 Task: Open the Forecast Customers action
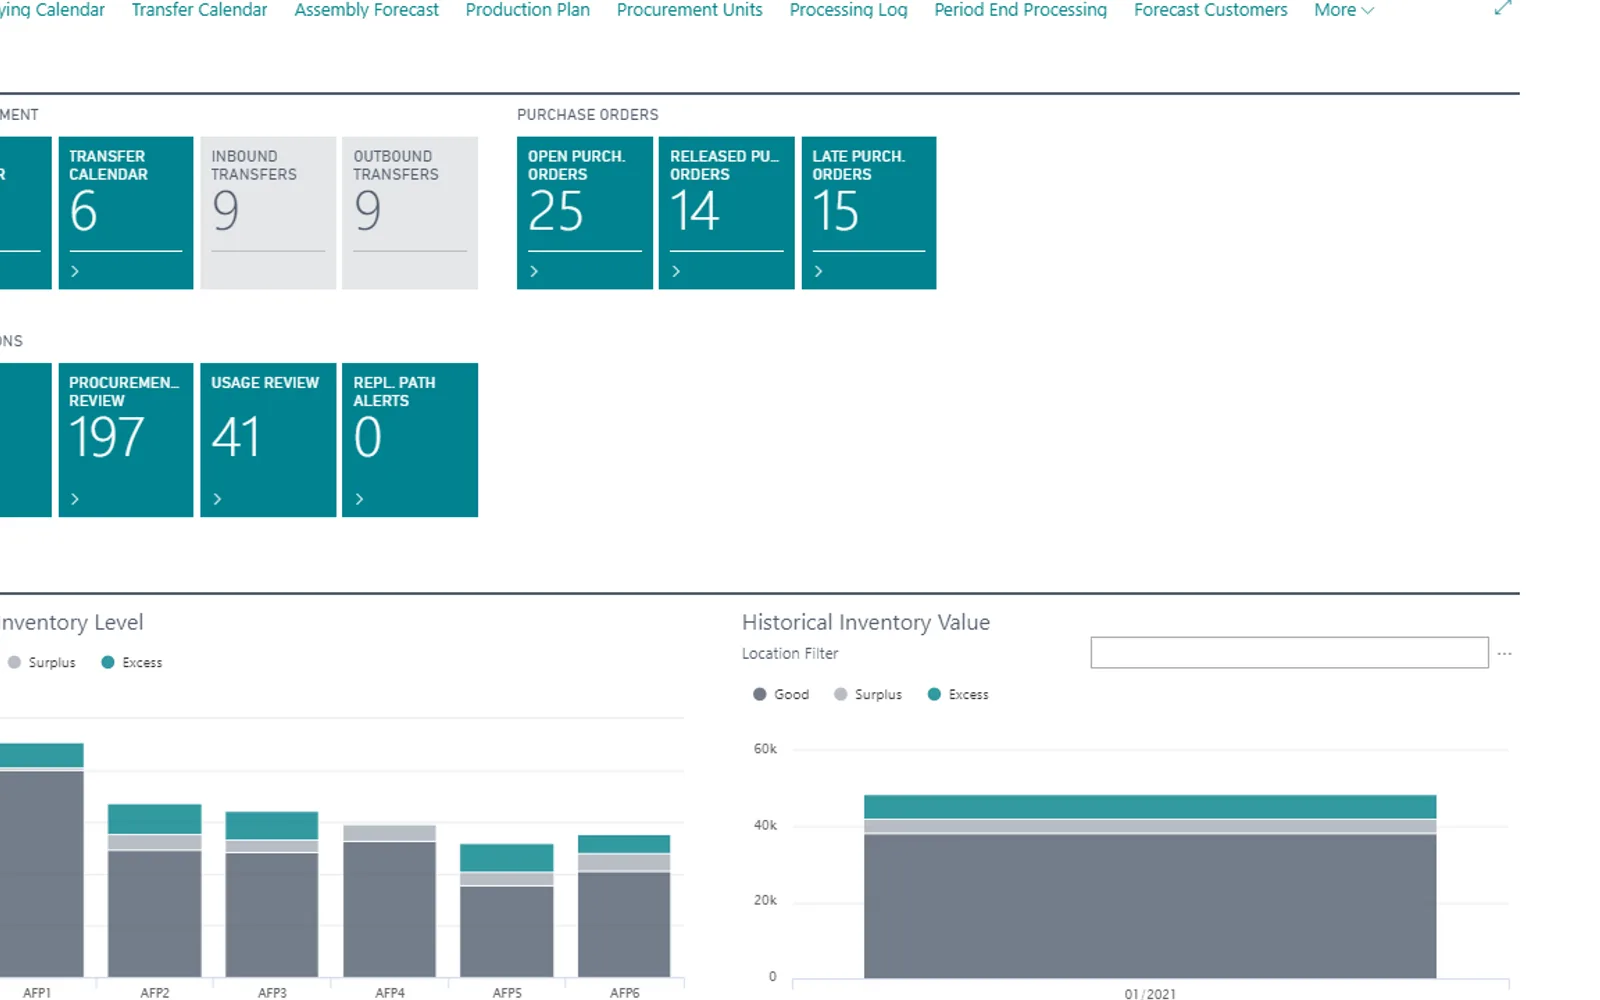(x=1210, y=10)
